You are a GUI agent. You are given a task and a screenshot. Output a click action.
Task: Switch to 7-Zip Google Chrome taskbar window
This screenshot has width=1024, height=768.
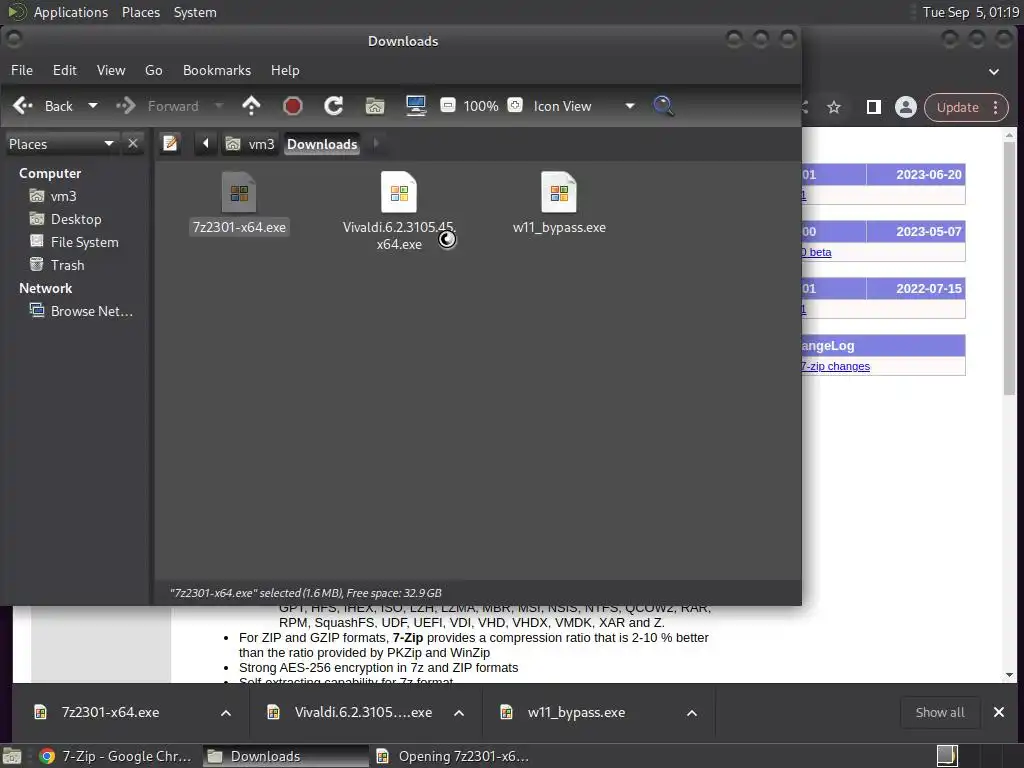(116, 756)
